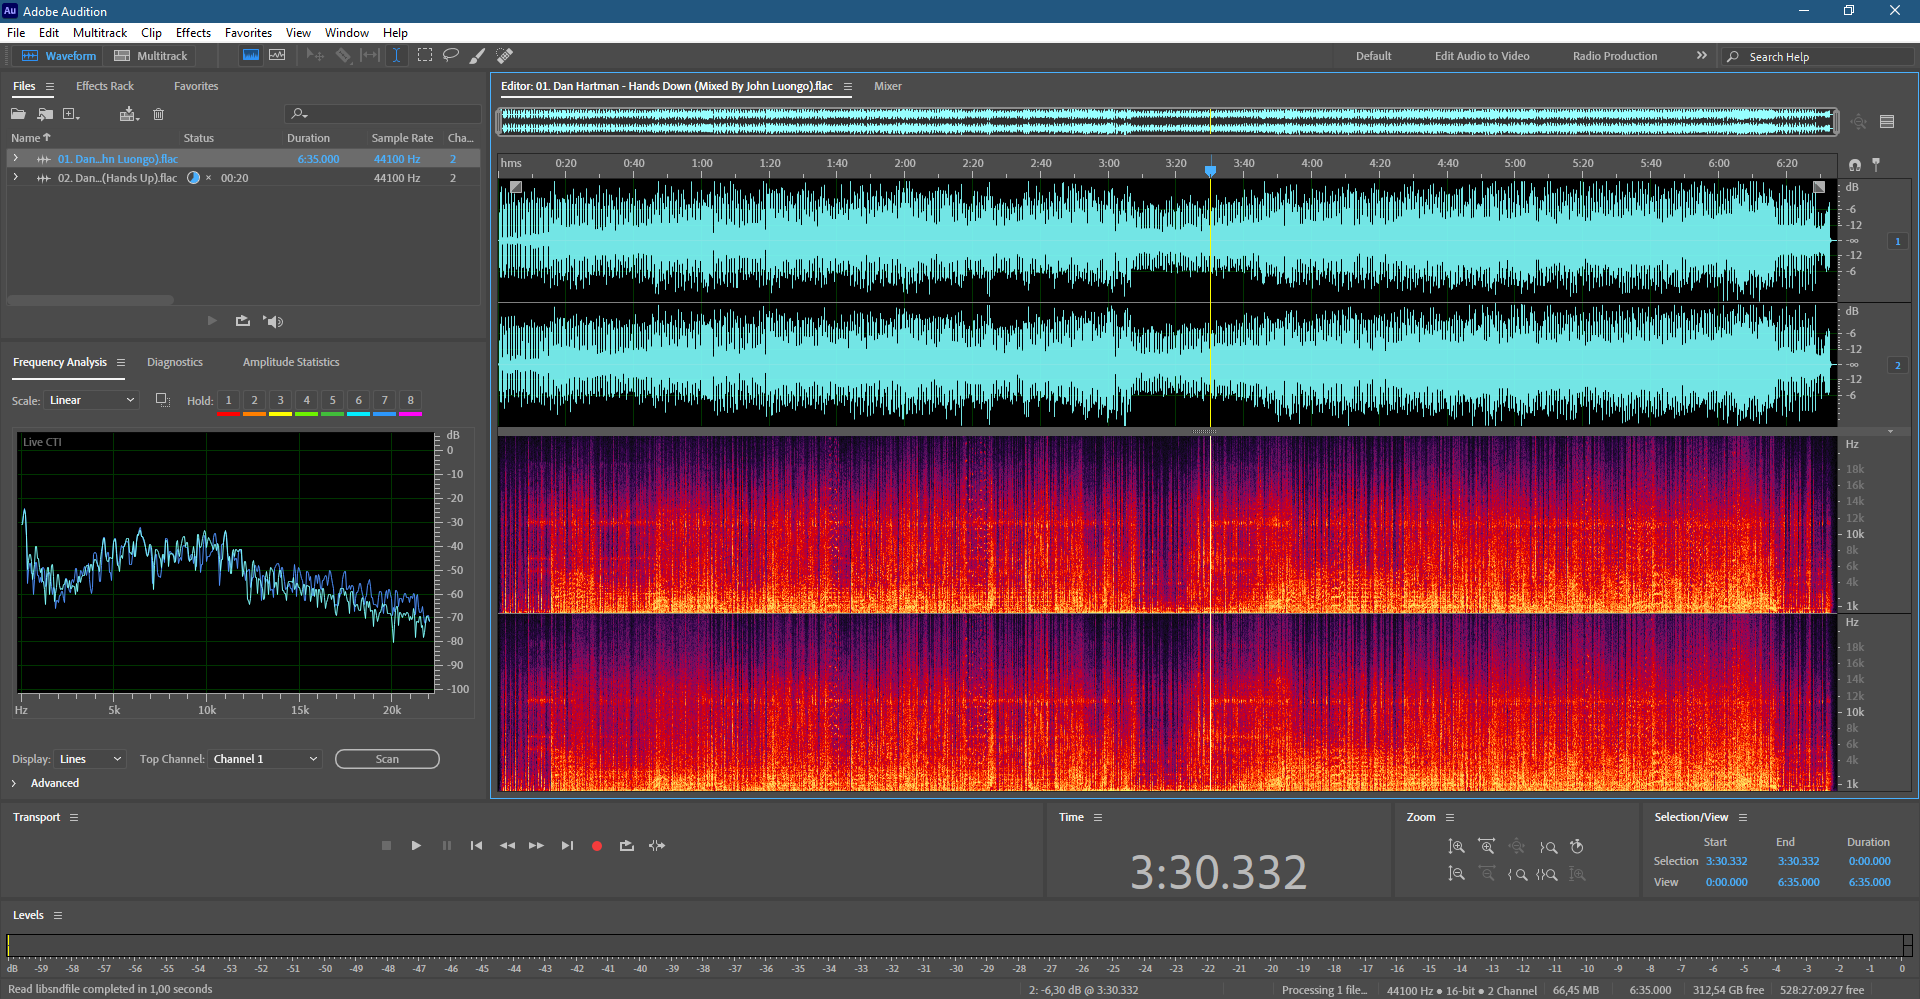Screen dimensions: 1920x999
Task: Open the Scale Linear dropdown
Action: [x=91, y=400]
